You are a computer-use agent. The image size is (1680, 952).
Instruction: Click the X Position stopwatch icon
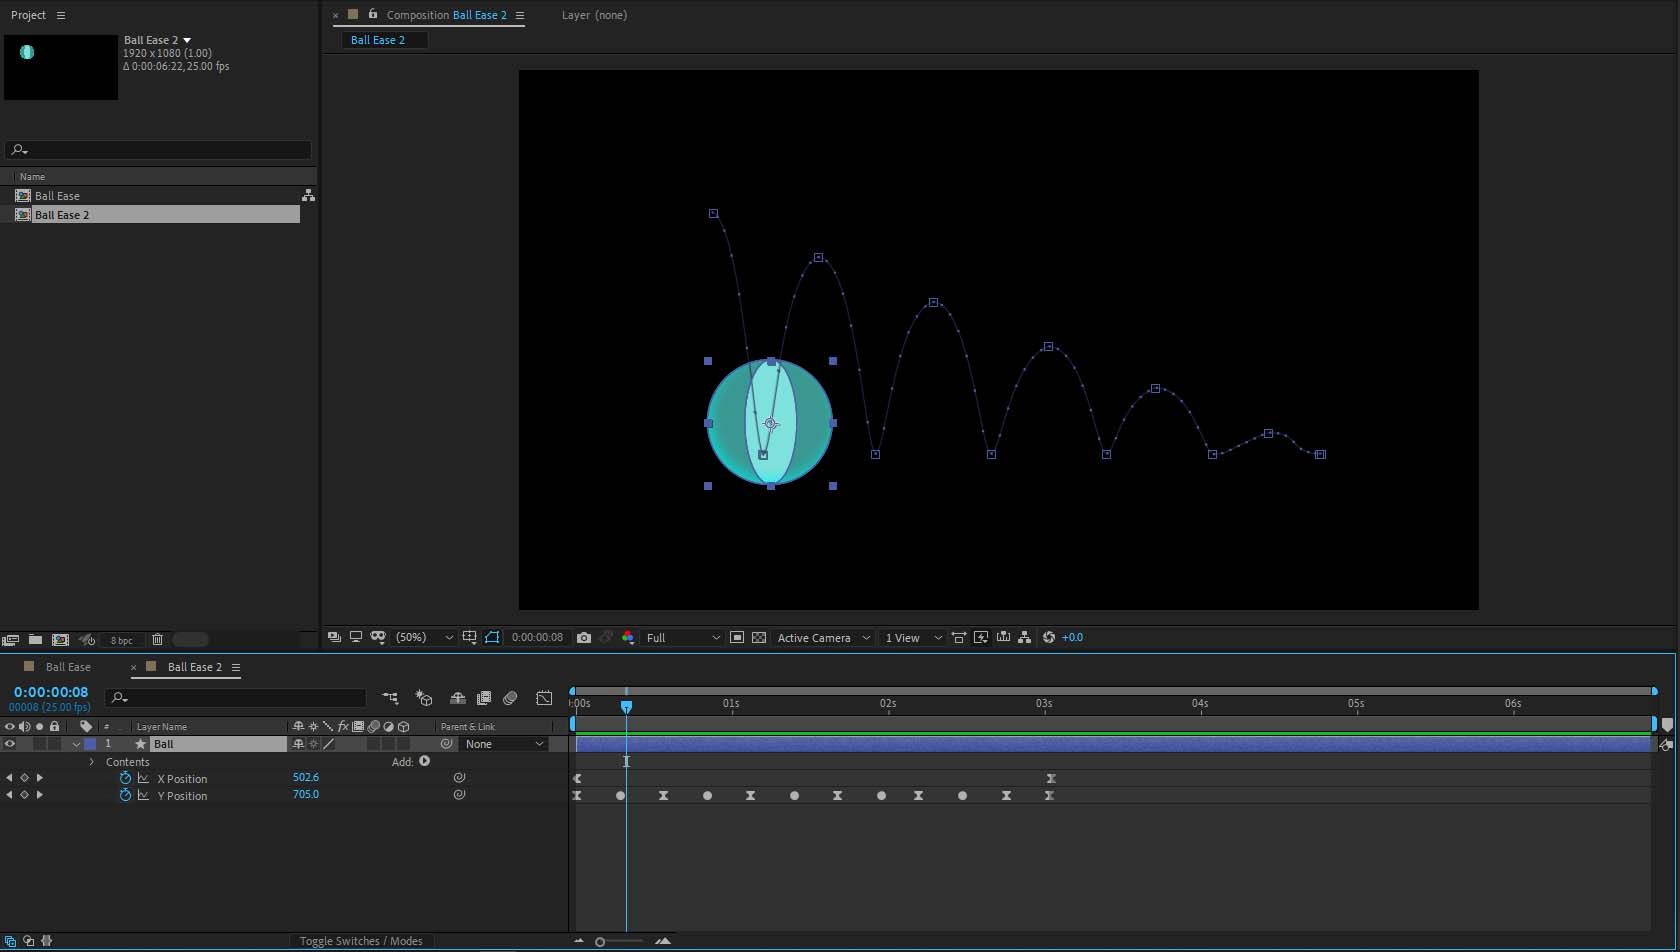coord(125,778)
